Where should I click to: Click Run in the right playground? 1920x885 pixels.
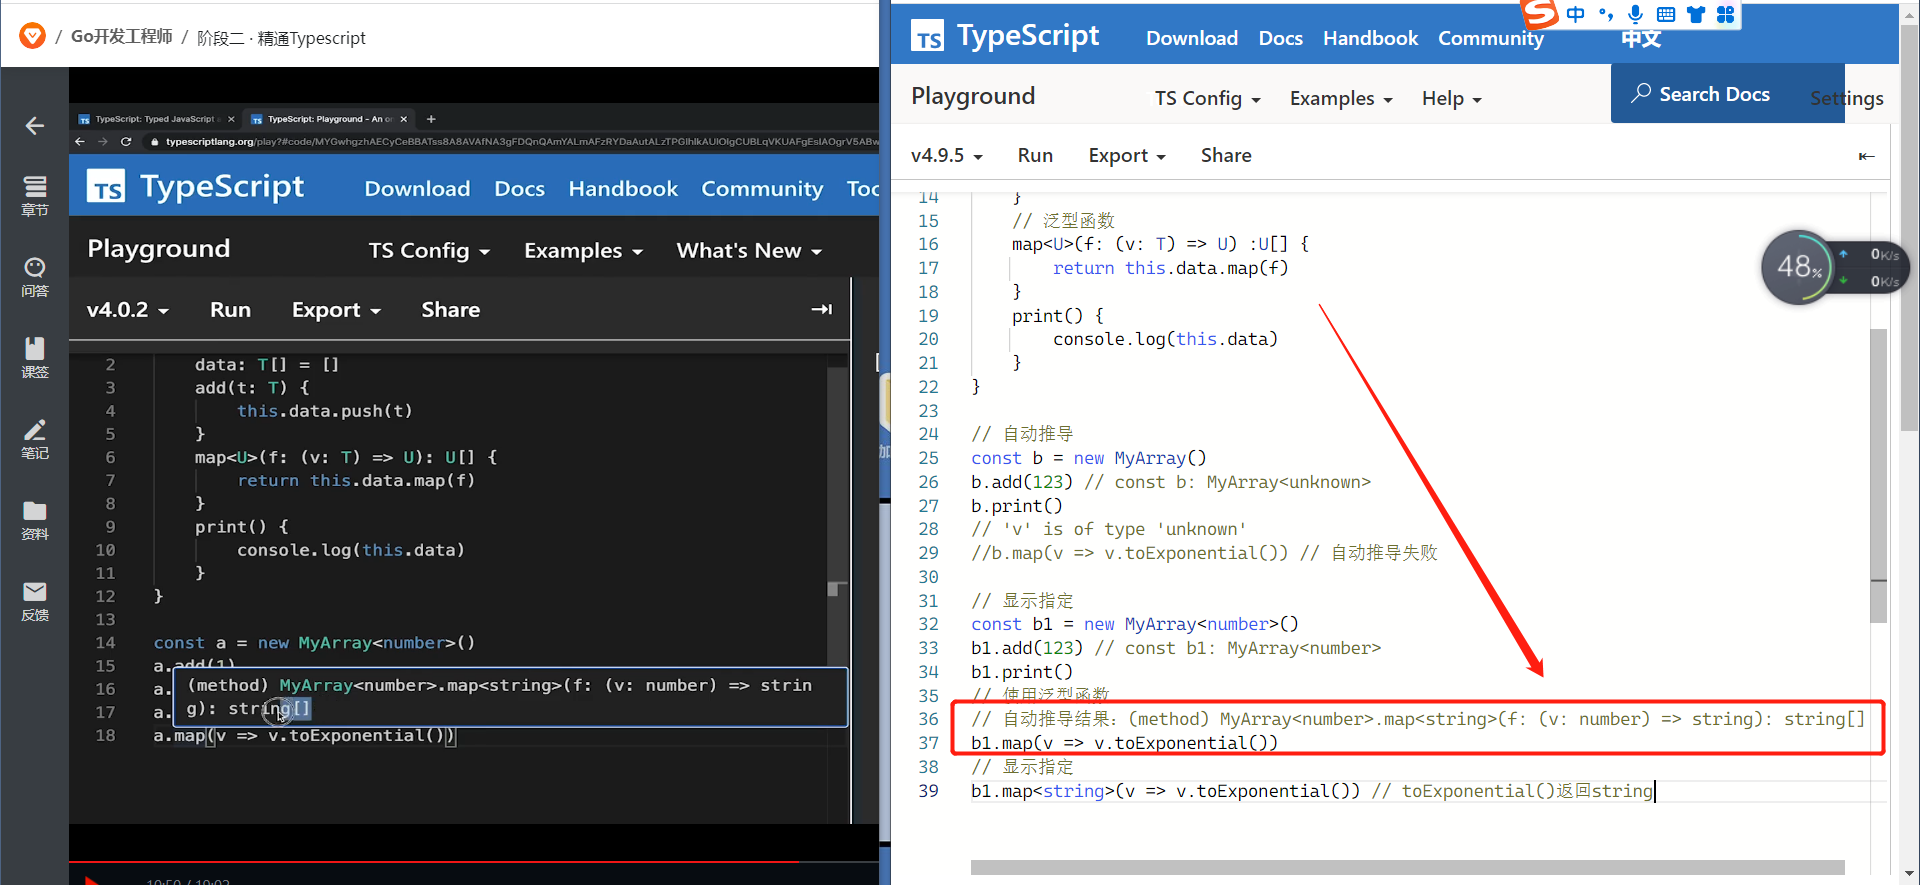1035,156
